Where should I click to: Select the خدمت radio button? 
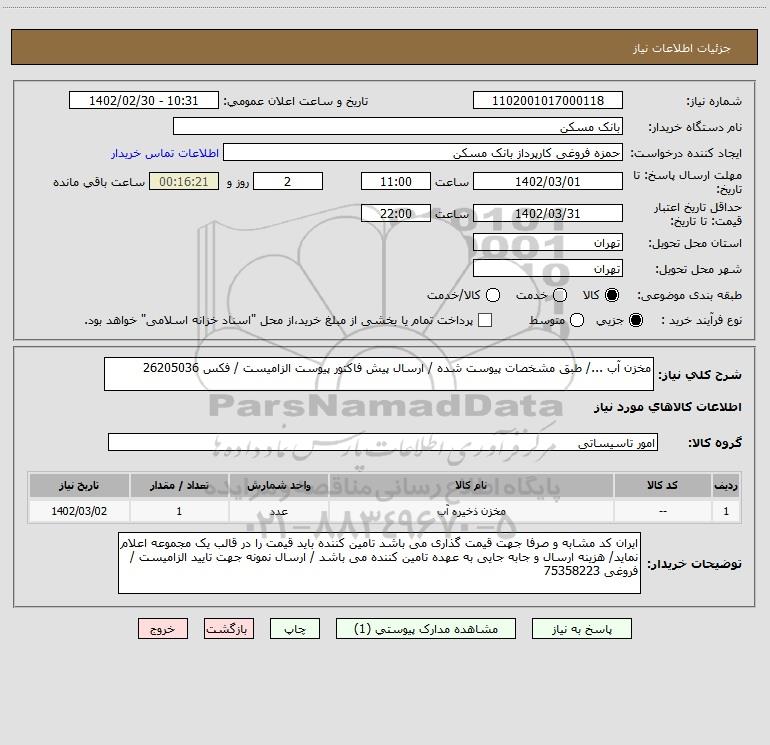pyautogui.click(x=560, y=295)
